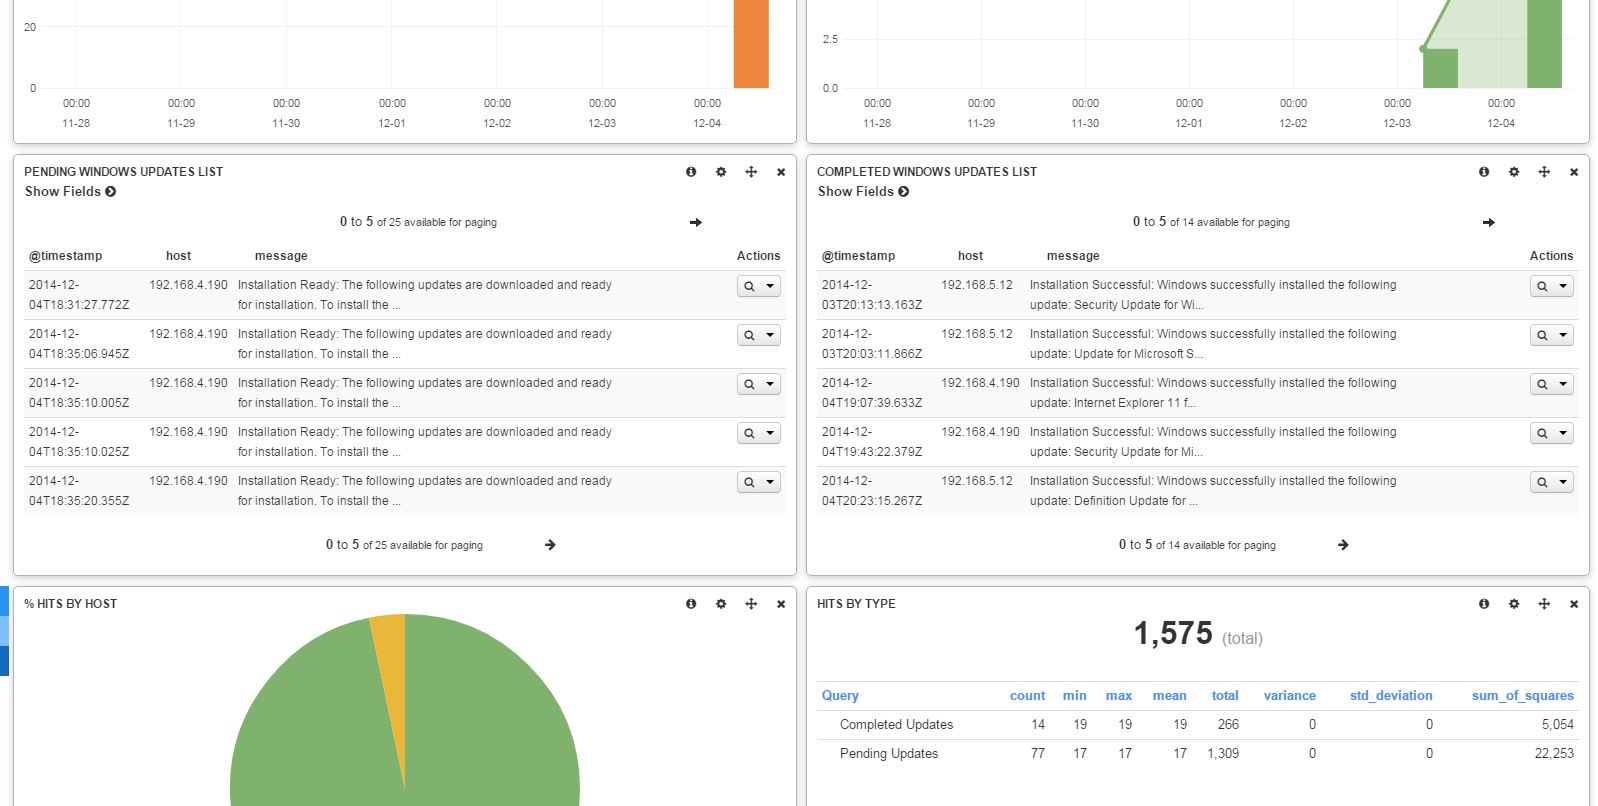Click move icon on Pending Windows Updates List panel
The image size is (1598, 806).
pos(751,172)
